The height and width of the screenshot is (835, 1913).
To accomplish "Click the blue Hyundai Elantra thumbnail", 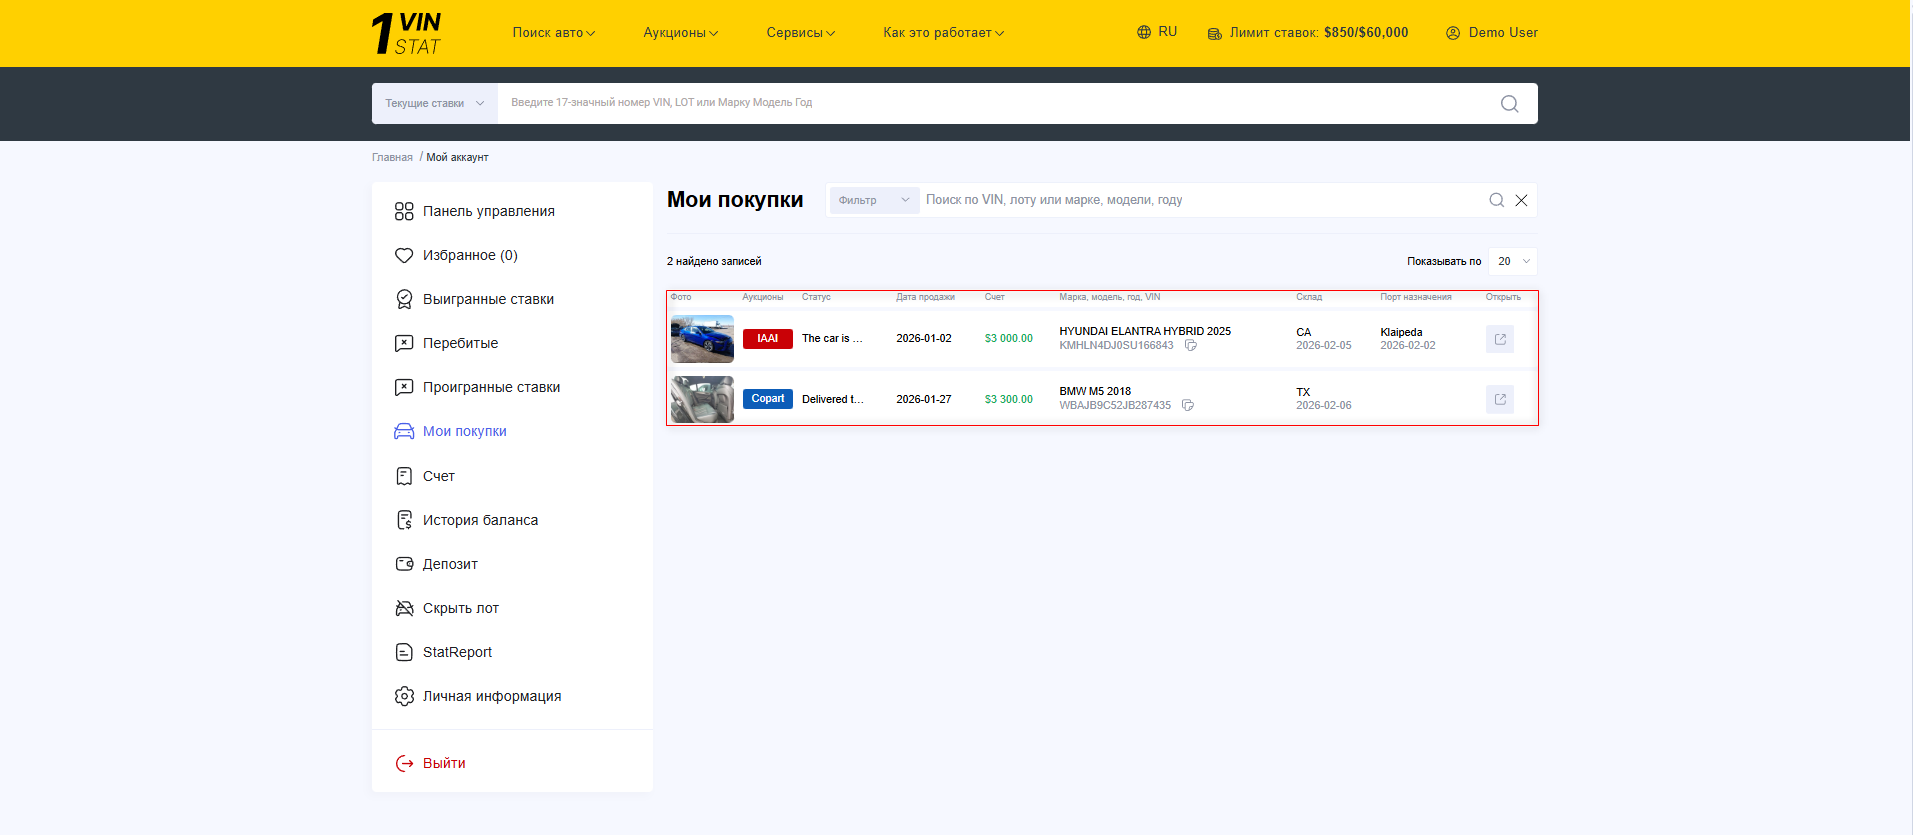I will click(702, 339).
